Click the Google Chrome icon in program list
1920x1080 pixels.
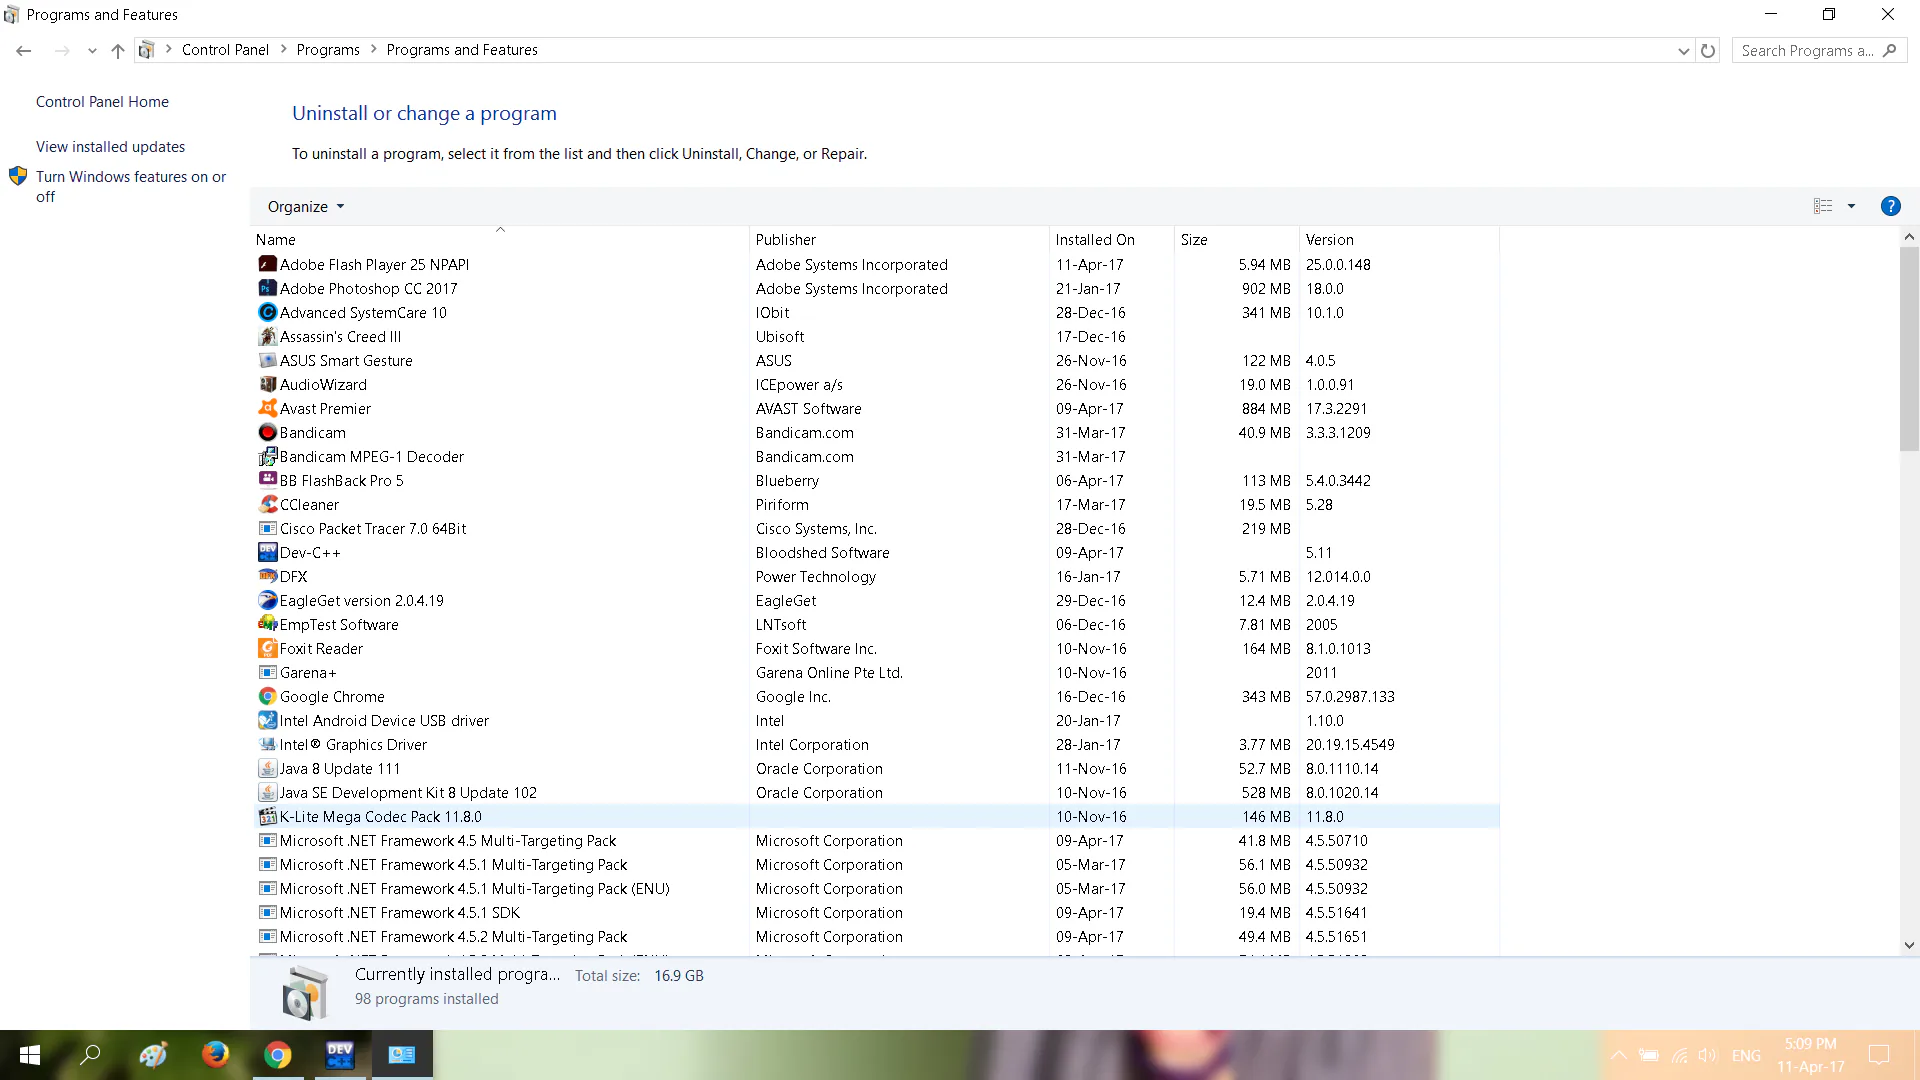pyautogui.click(x=267, y=696)
